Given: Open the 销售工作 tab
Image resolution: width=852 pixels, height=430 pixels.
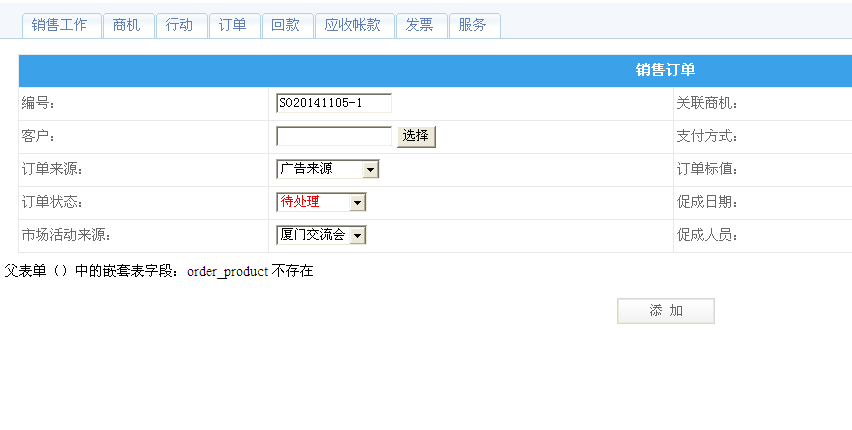Looking at the screenshot, I should (61, 26).
